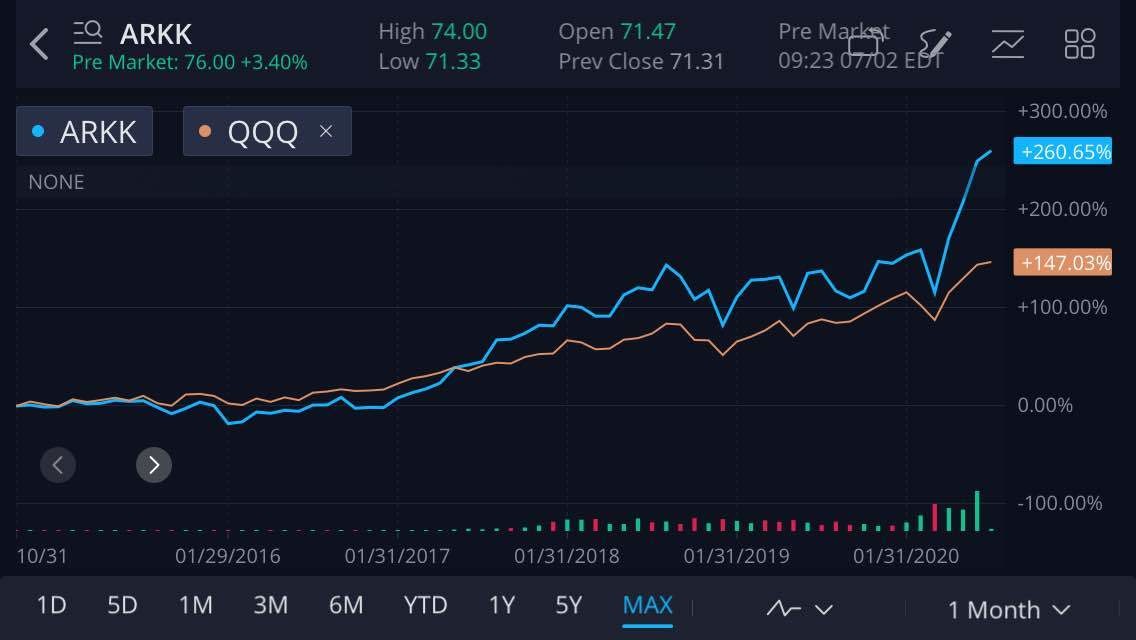The height and width of the screenshot is (640, 1136).
Task: Toggle the ARKK series chip
Action: 85,131
